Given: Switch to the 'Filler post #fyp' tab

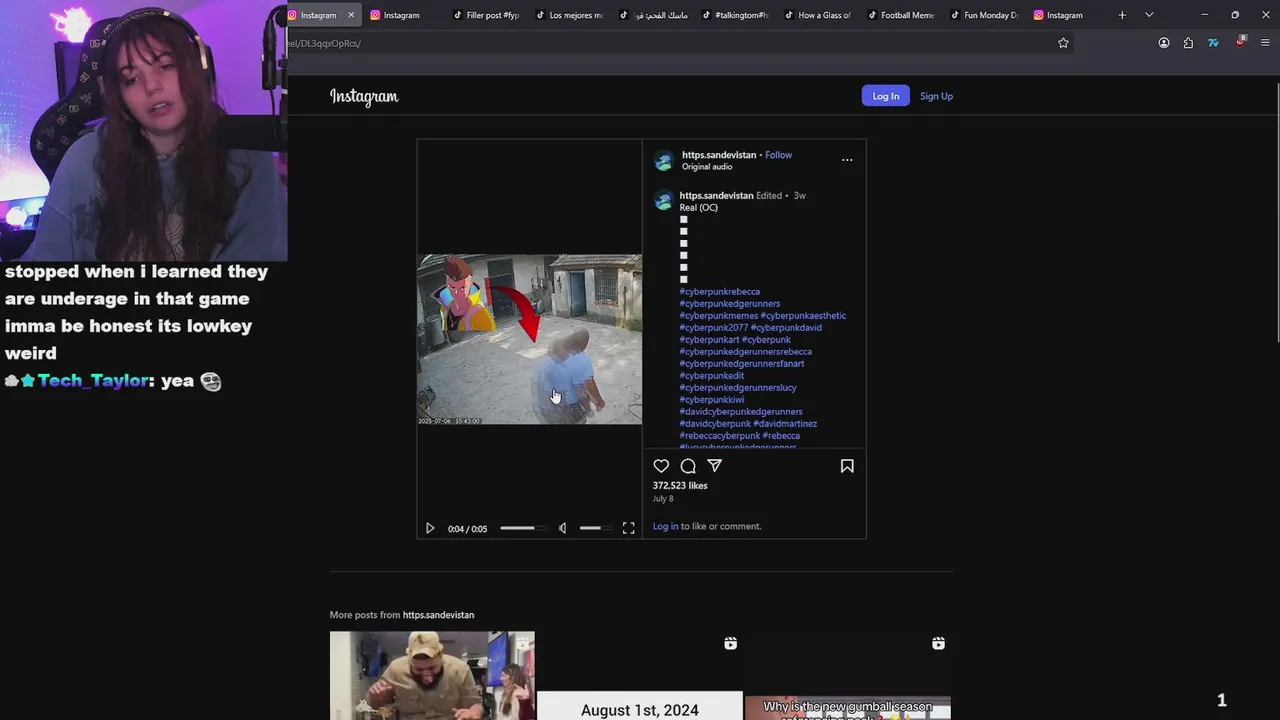Looking at the screenshot, I should [485, 15].
